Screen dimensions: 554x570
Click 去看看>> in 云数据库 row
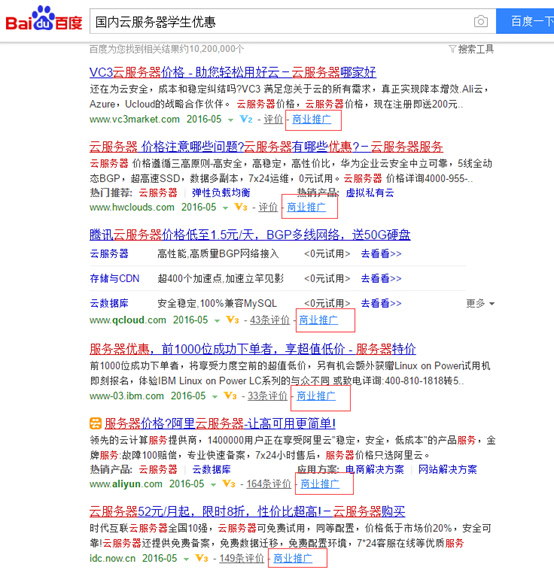coord(381,303)
